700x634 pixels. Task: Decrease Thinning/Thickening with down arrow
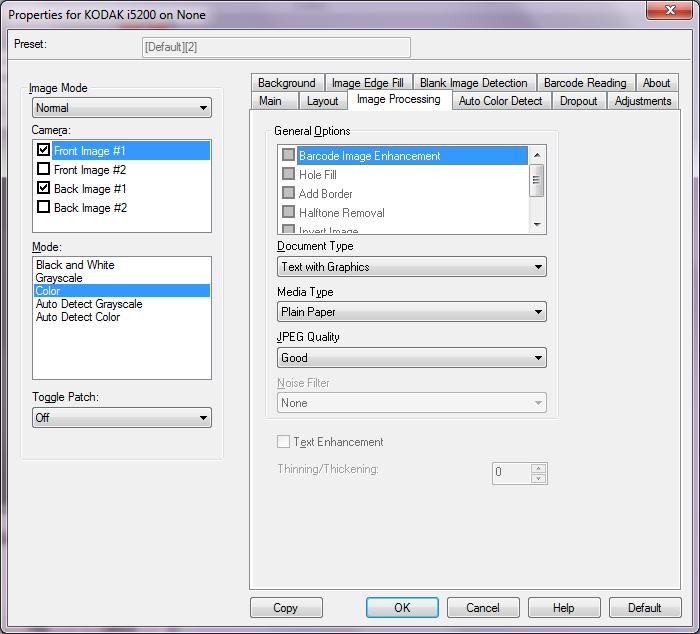point(538,479)
